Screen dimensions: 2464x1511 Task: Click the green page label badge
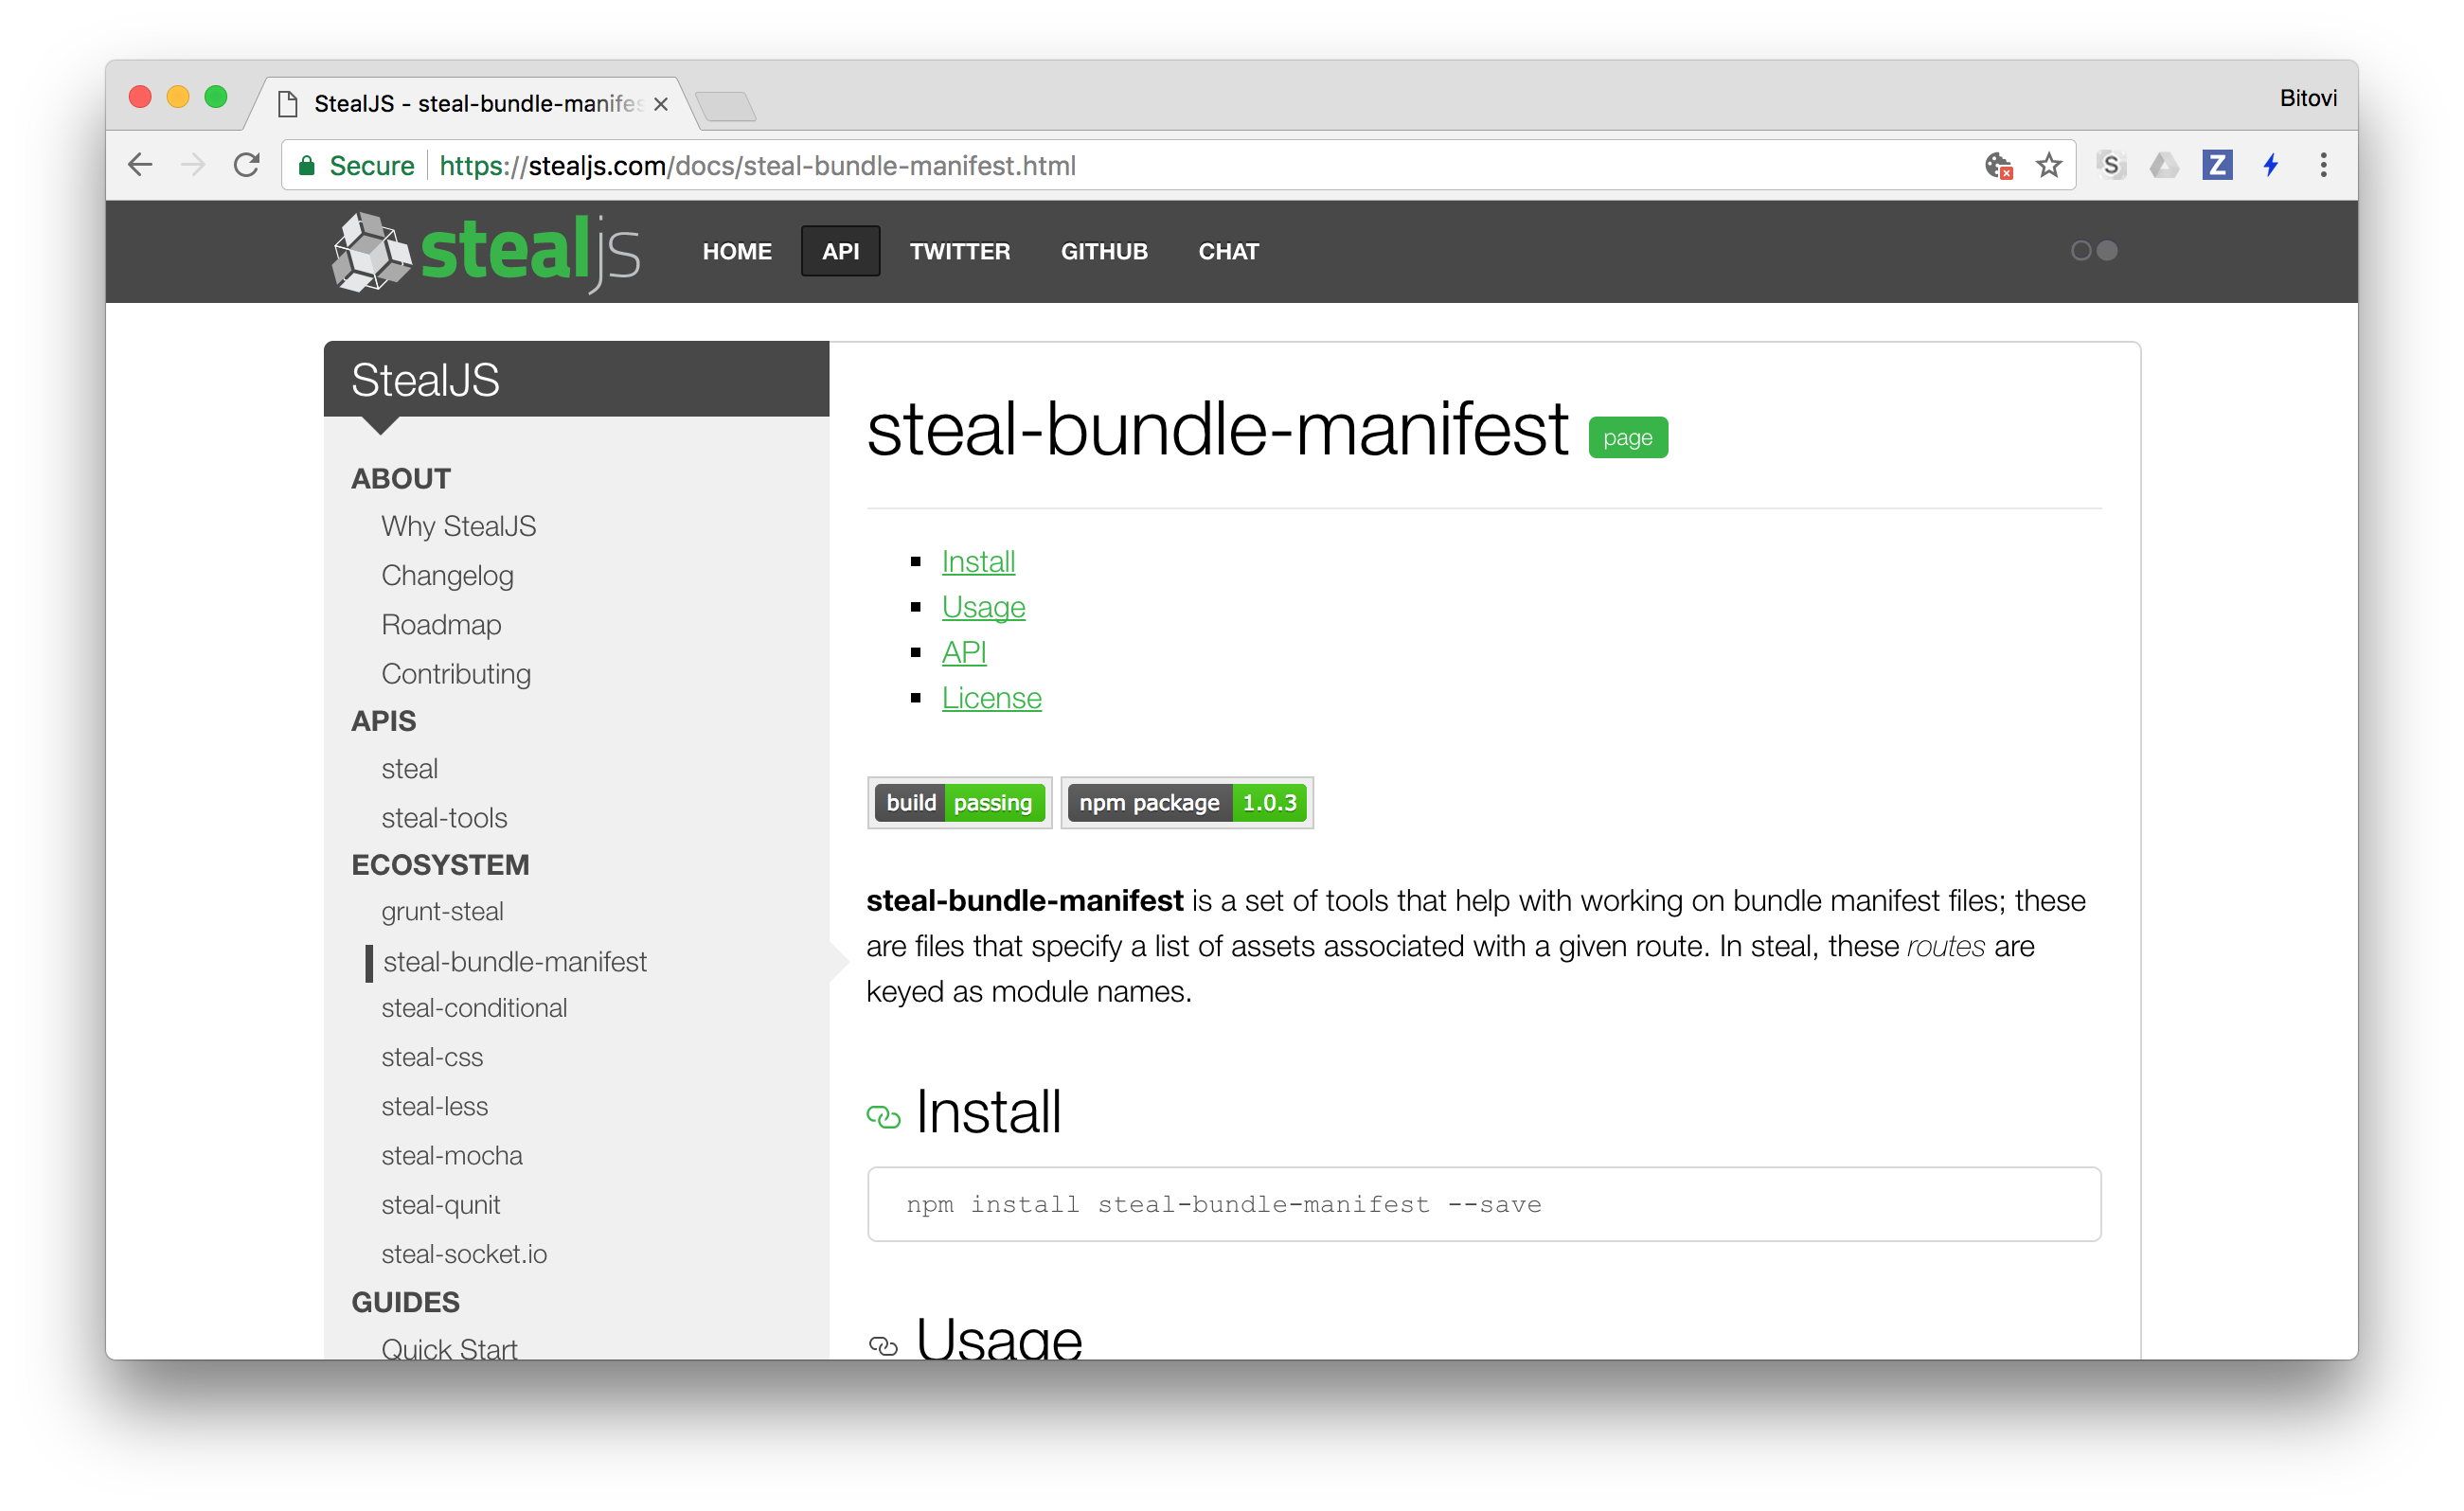[1628, 438]
